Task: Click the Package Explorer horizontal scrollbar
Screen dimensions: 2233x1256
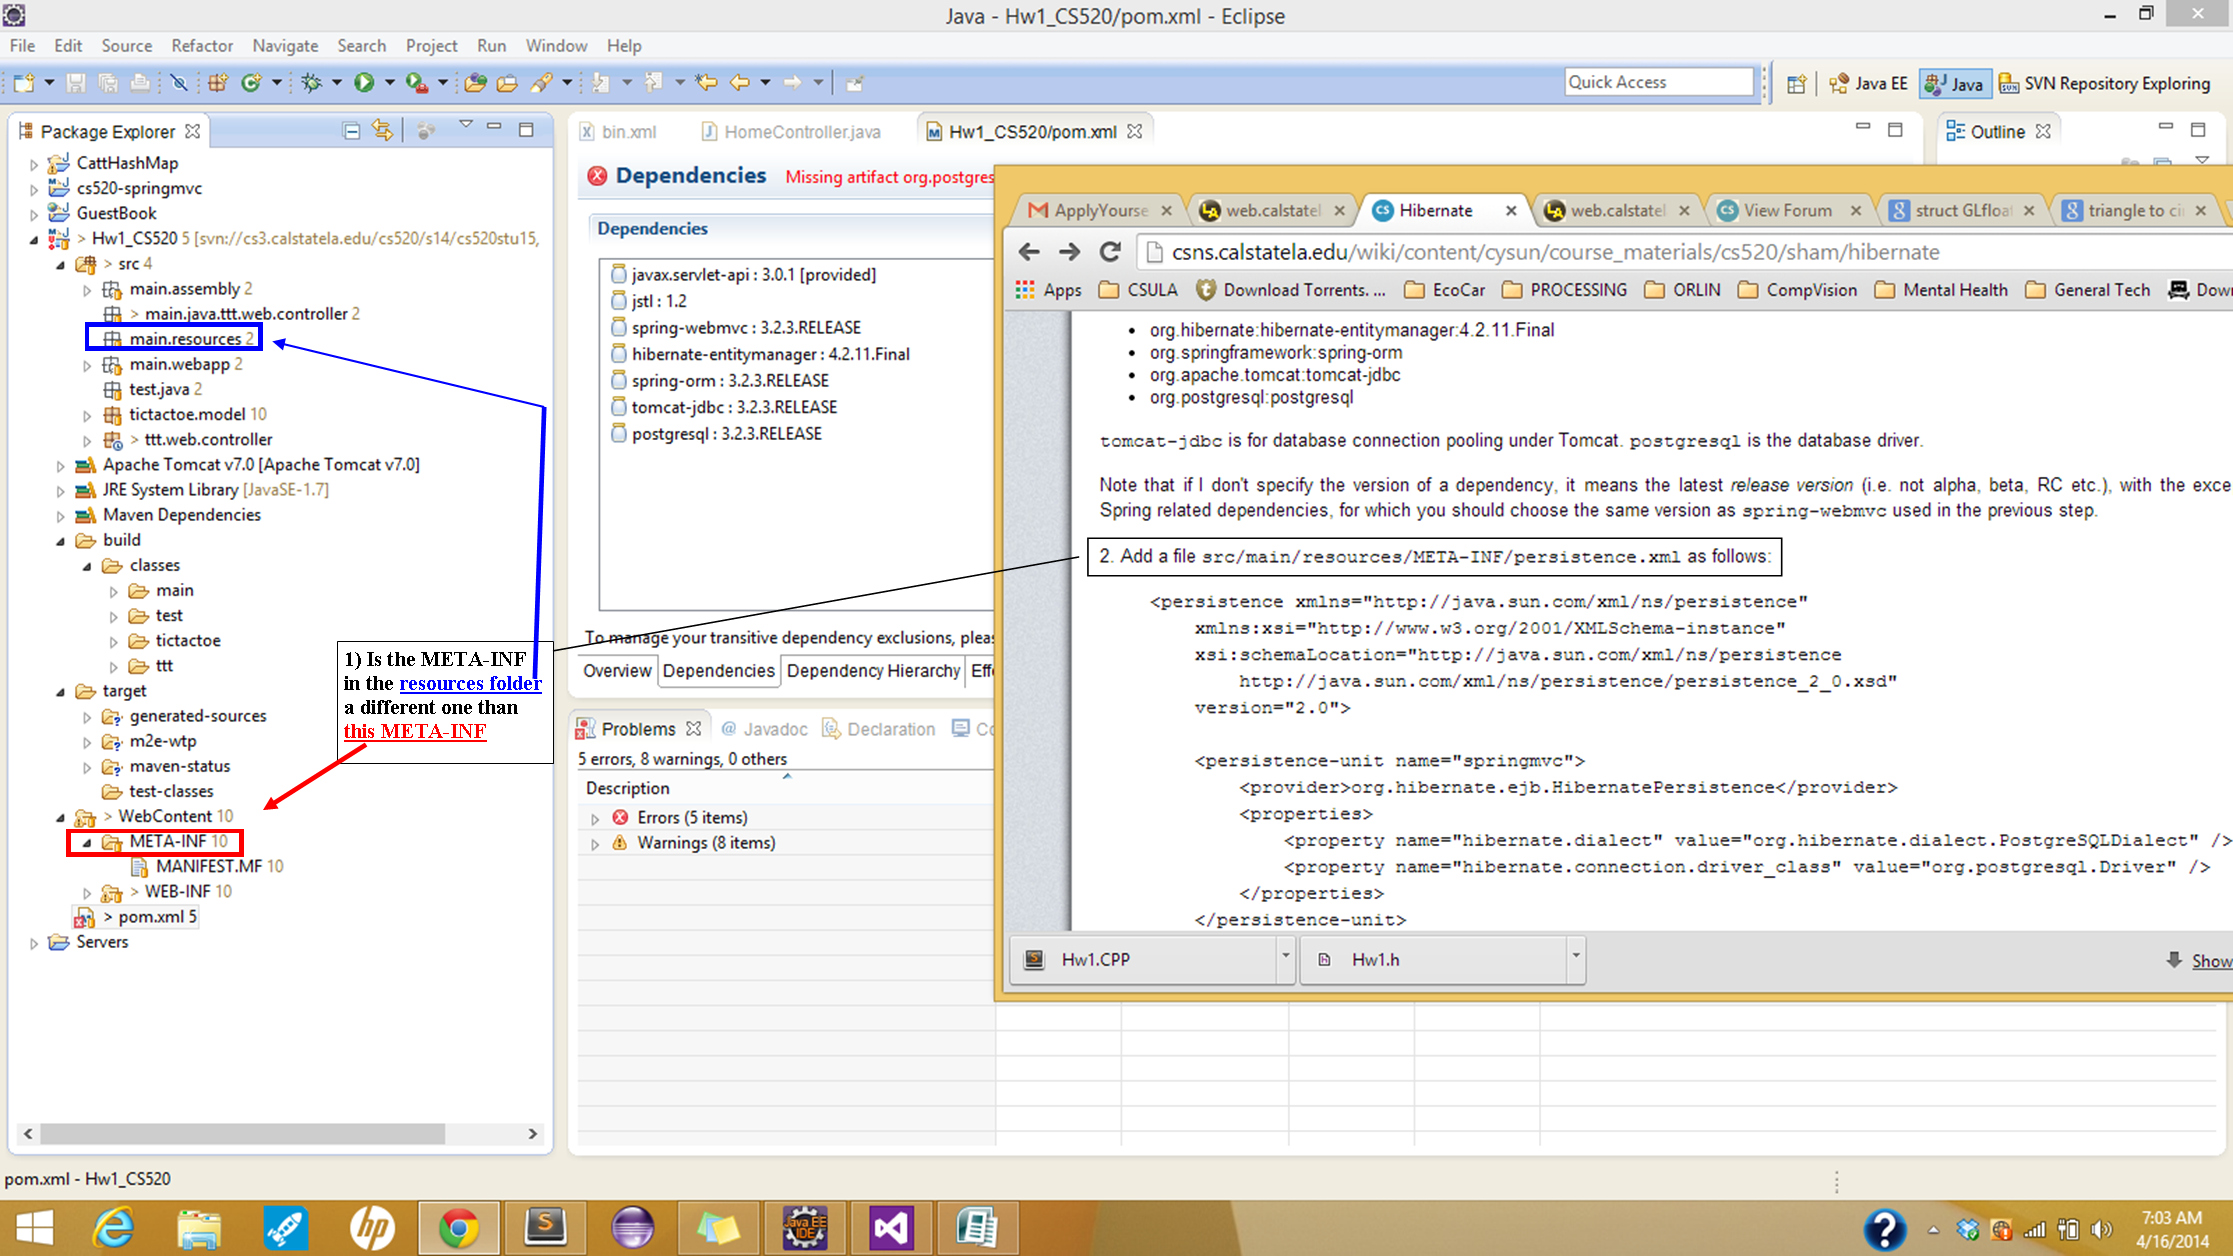Action: [x=242, y=1134]
